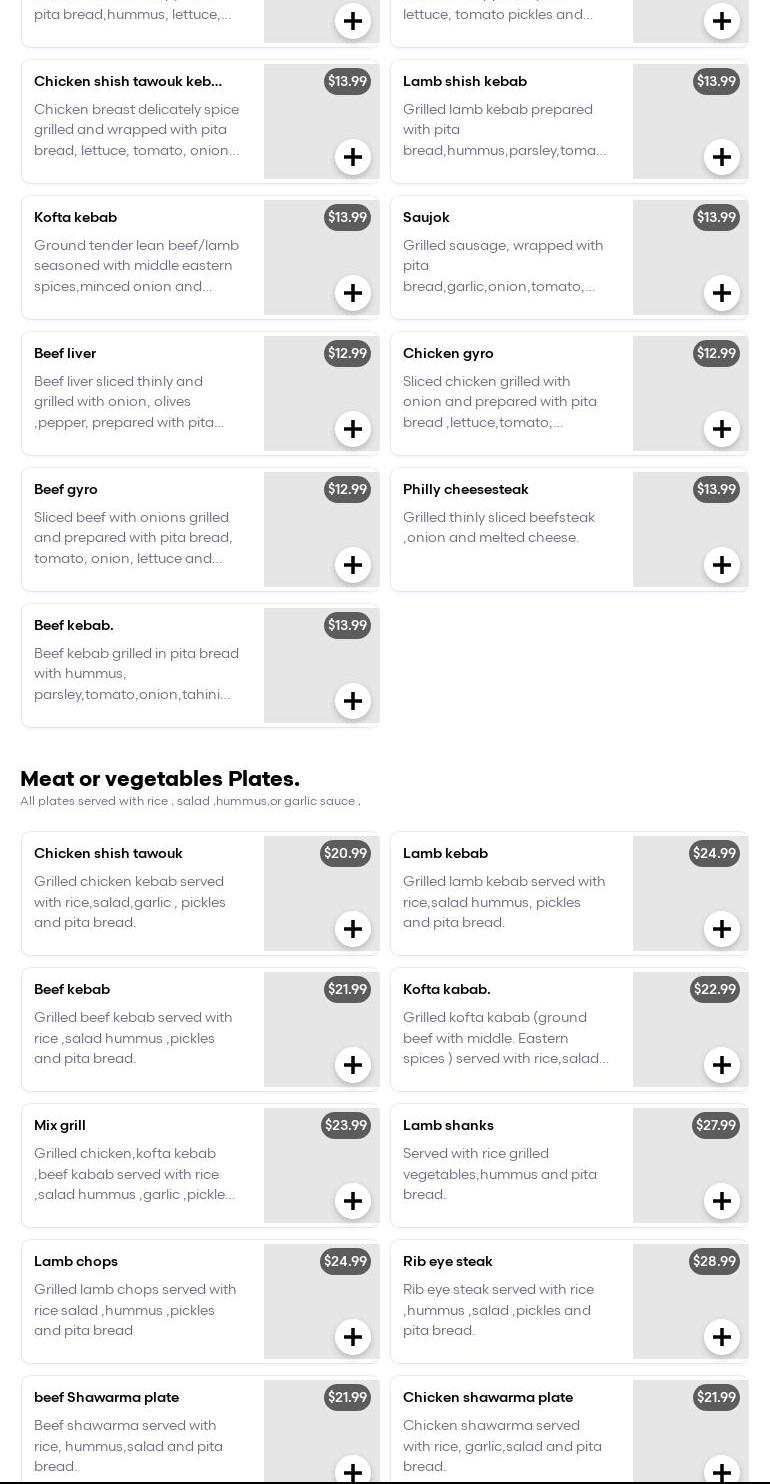Add Chicken shish tawouk kebab wrap to cart
Image resolution: width=770 pixels, height=1484 pixels.
pyautogui.click(x=353, y=157)
